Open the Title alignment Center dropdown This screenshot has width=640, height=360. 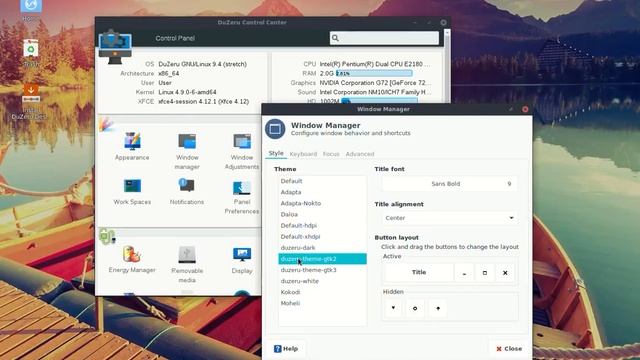(x=449, y=218)
